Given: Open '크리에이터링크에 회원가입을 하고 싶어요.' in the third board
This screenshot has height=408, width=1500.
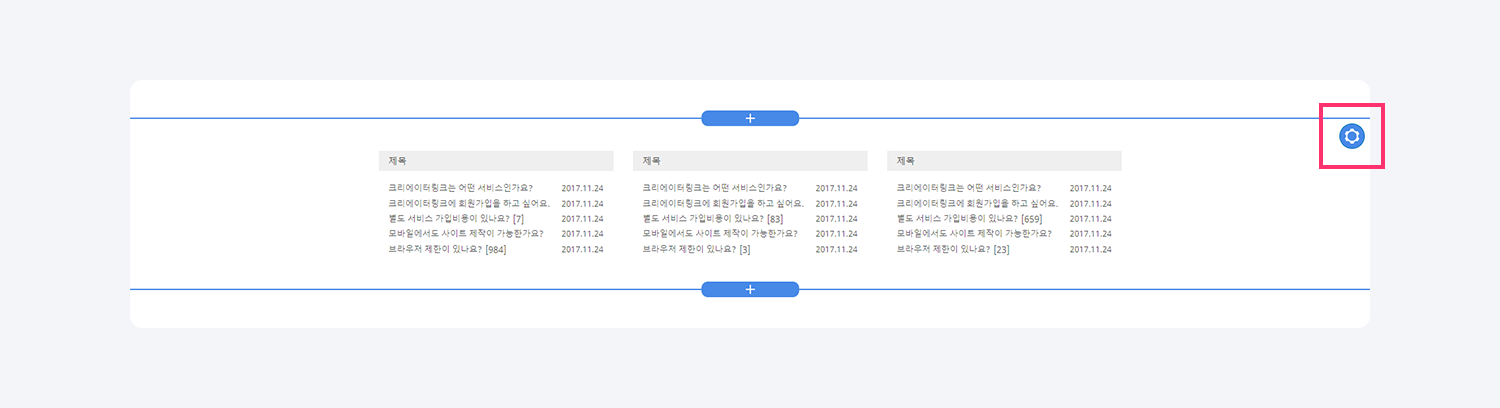Looking at the screenshot, I should tap(977, 203).
